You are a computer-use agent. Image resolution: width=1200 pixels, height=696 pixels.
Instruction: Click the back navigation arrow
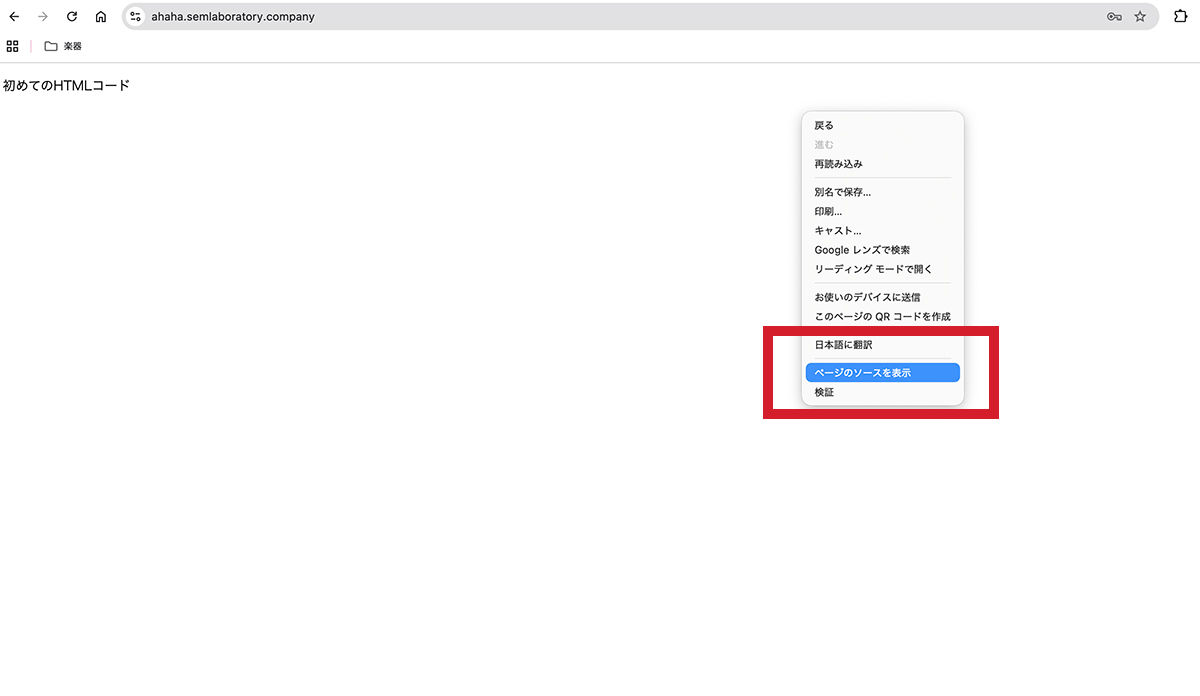(14, 16)
